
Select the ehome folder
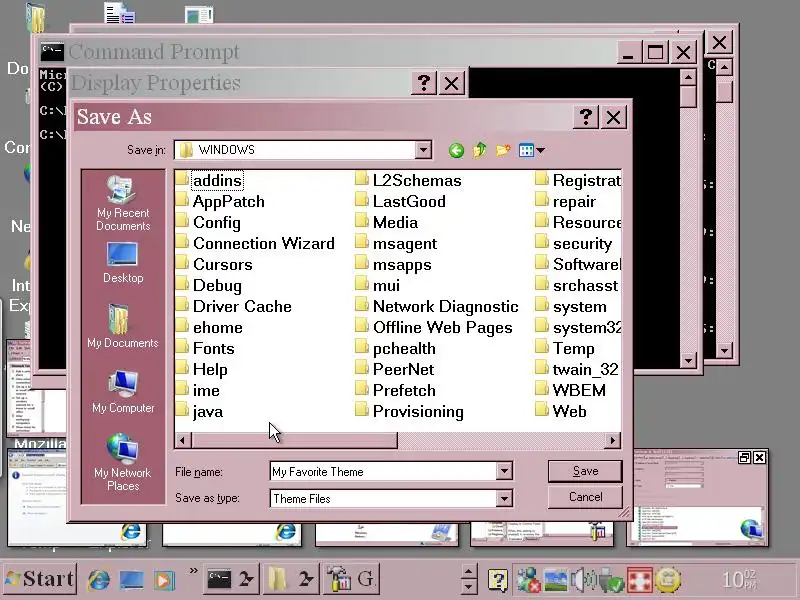pyautogui.click(x=209, y=328)
